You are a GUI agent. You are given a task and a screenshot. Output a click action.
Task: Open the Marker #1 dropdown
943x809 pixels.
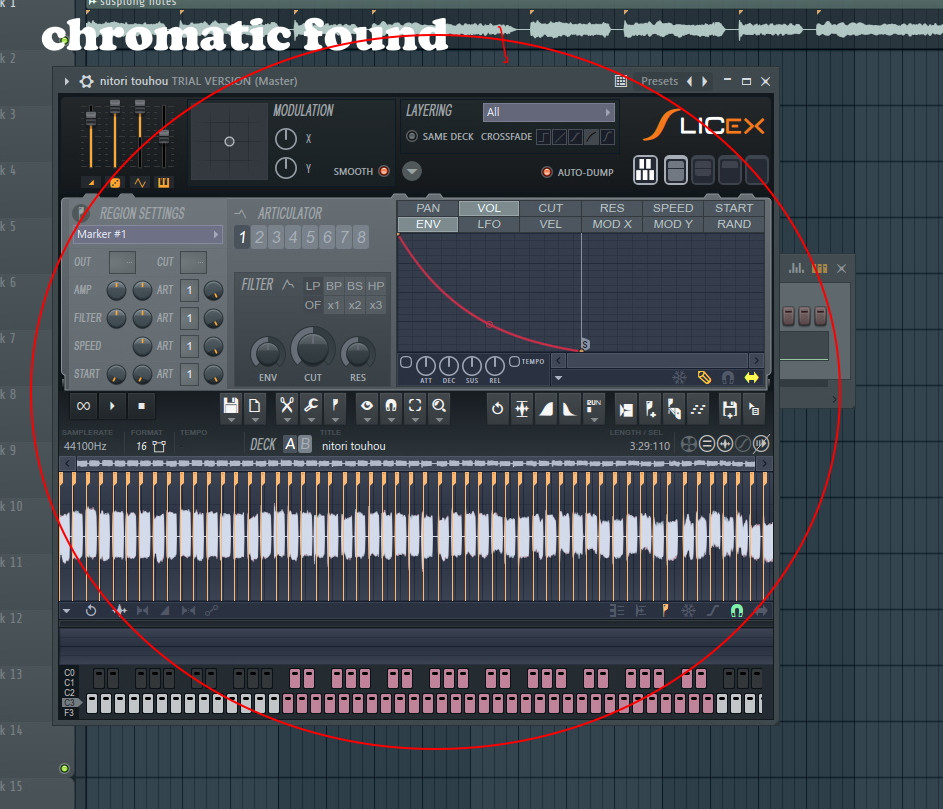(145, 233)
